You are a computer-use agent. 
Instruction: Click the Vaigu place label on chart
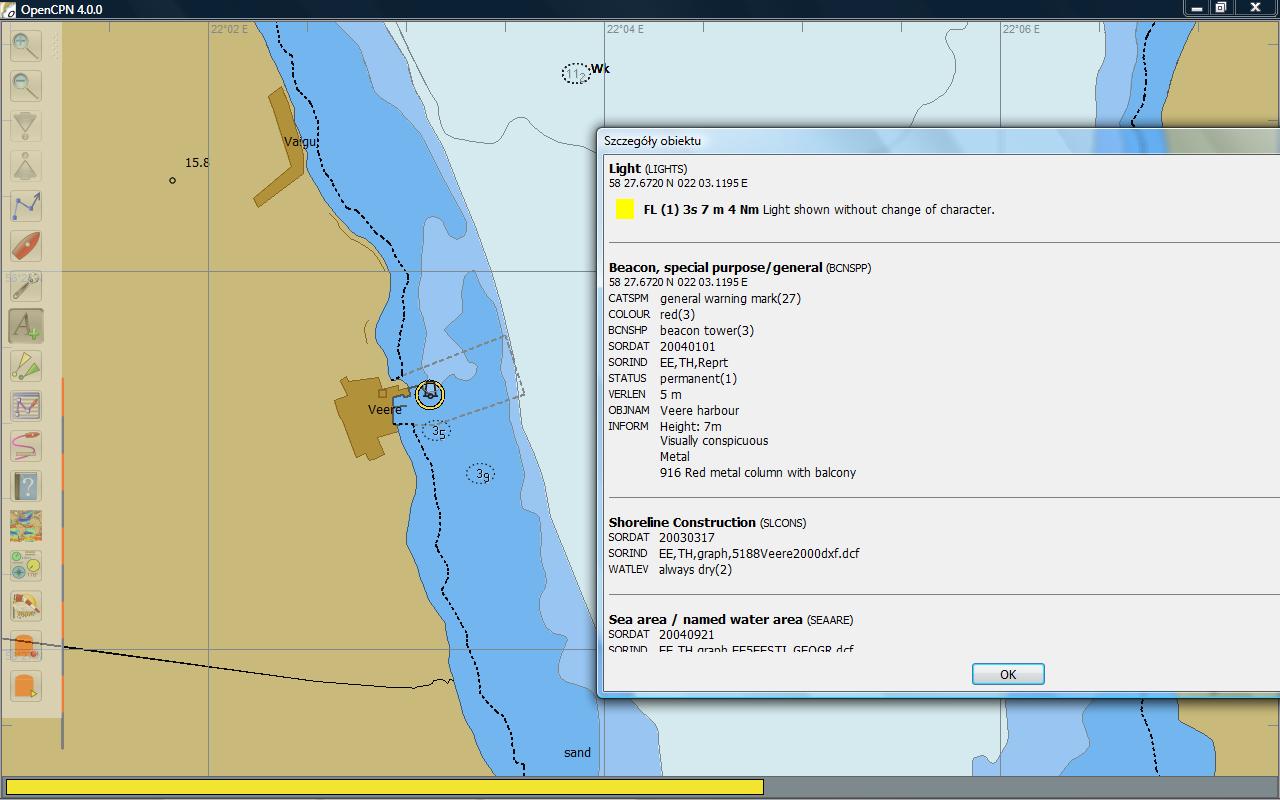click(301, 142)
